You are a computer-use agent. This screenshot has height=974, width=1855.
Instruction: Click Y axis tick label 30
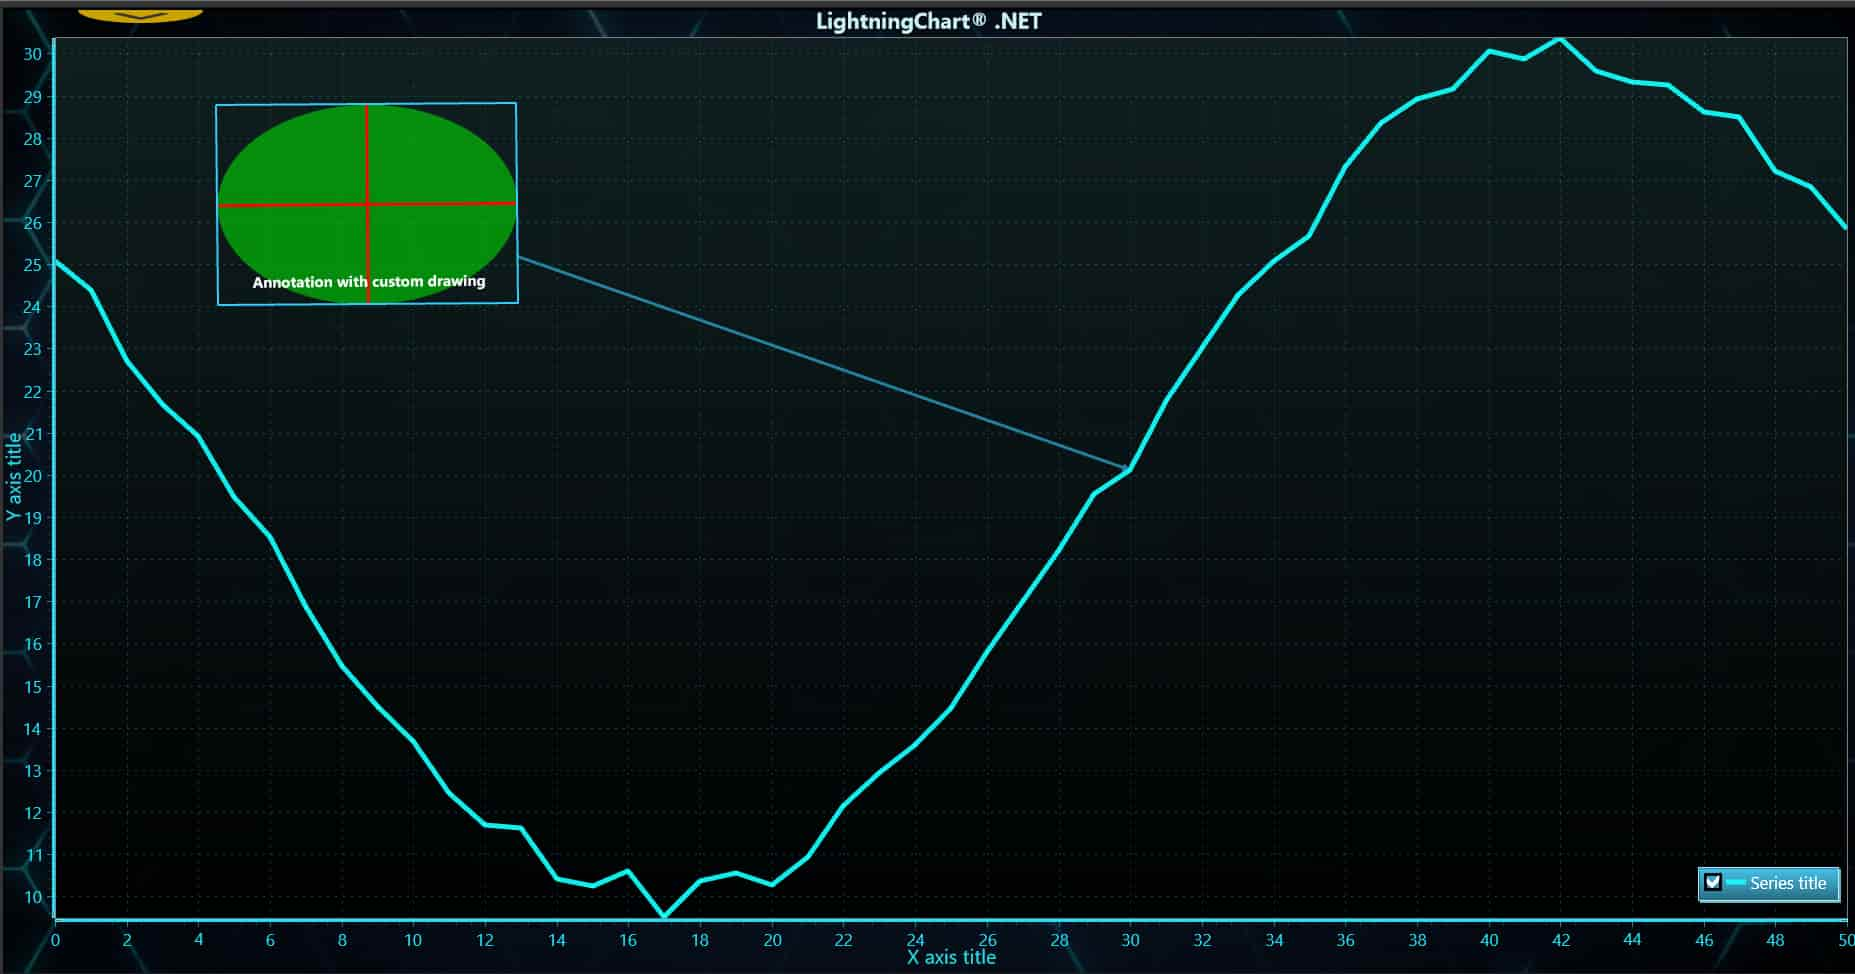[33, 54]
